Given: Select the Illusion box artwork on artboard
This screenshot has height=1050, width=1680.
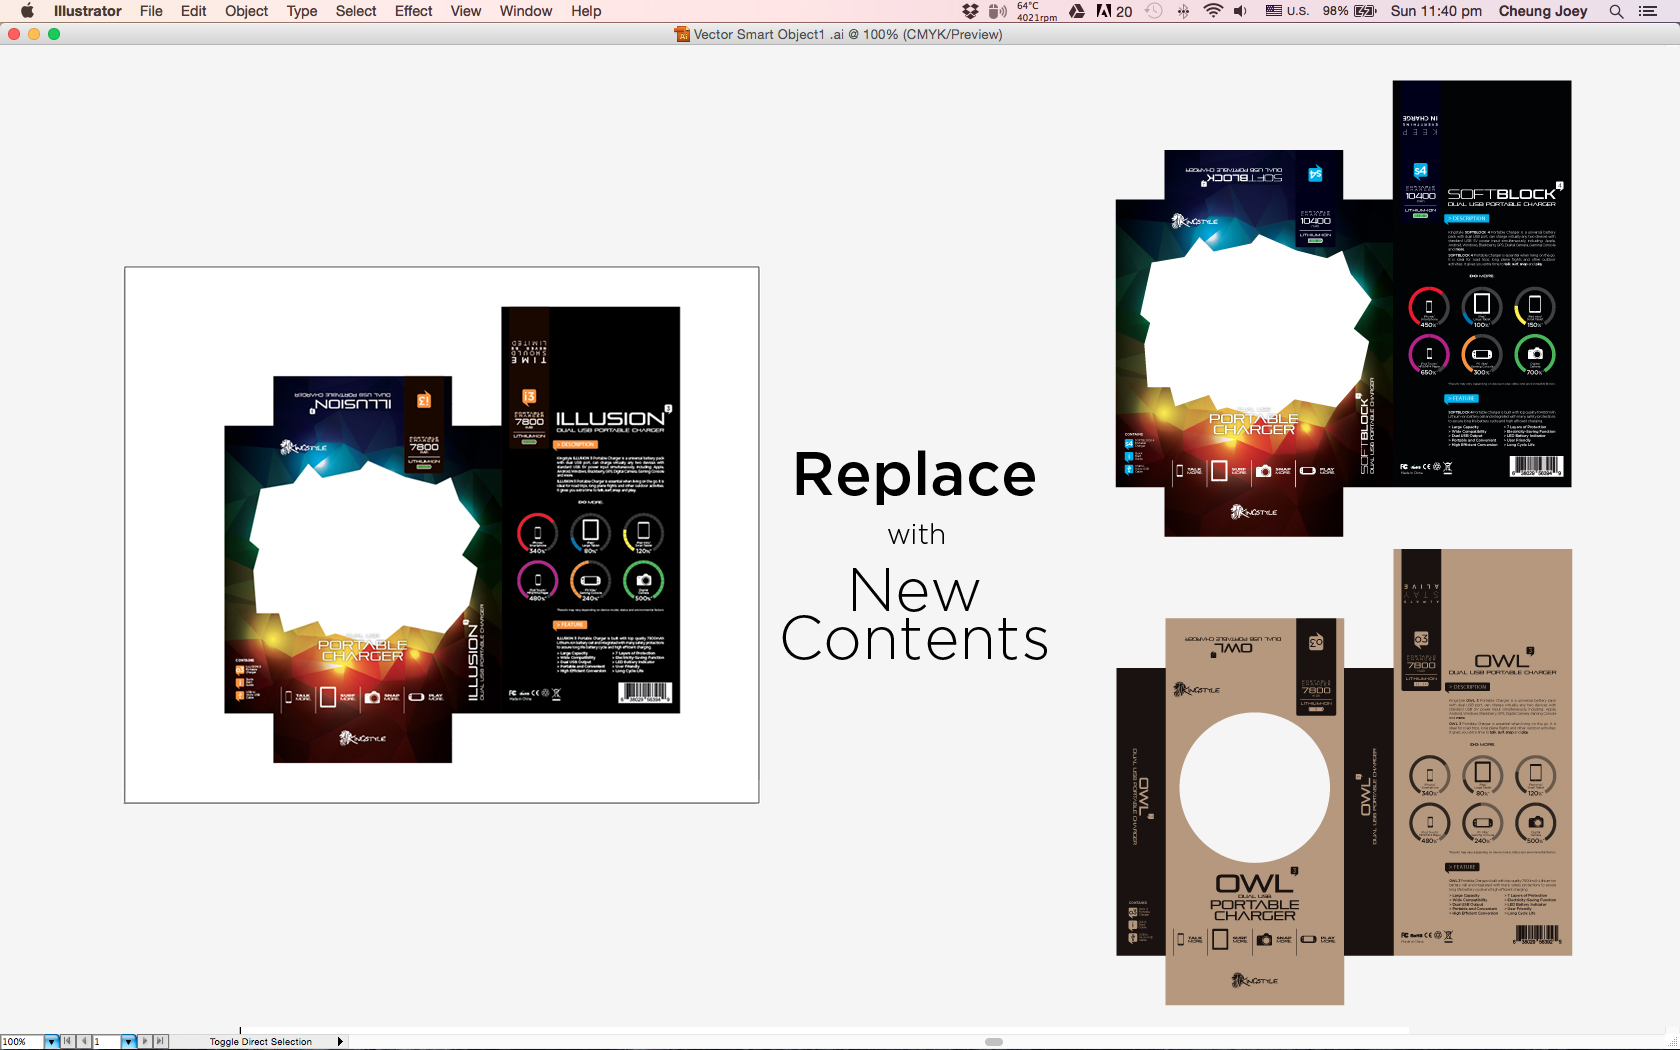Looking at the screenshot, I should pos(452,535).
